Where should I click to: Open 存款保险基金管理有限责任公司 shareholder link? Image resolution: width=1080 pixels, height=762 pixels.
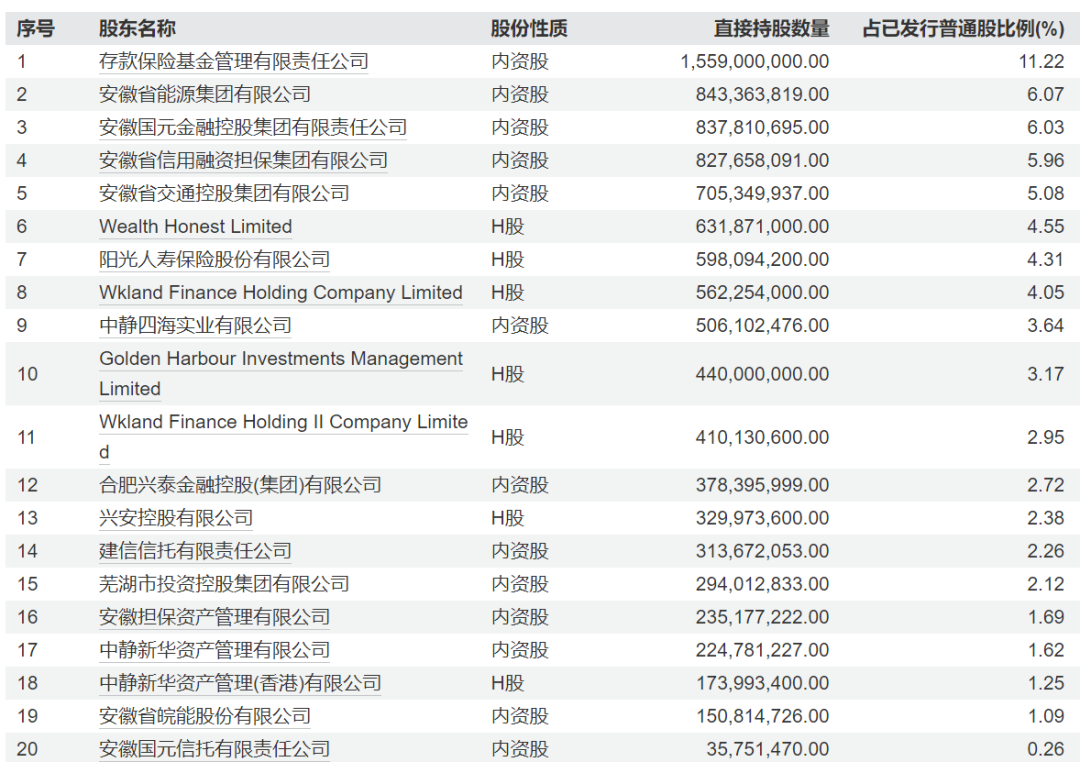click(233, 61)
